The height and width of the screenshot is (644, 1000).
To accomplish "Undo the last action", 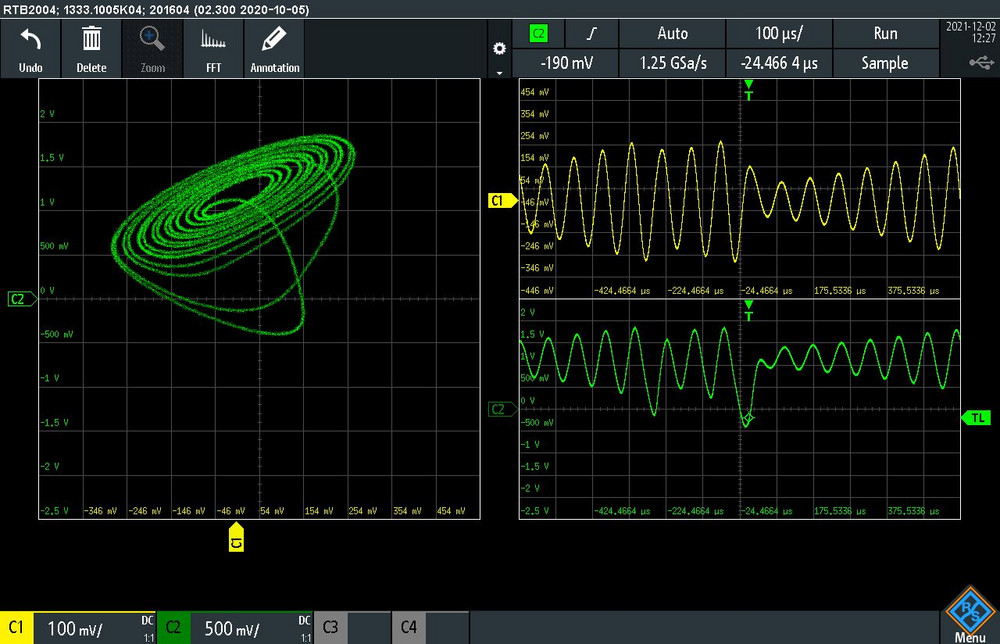I will click(x=31, y=49).
